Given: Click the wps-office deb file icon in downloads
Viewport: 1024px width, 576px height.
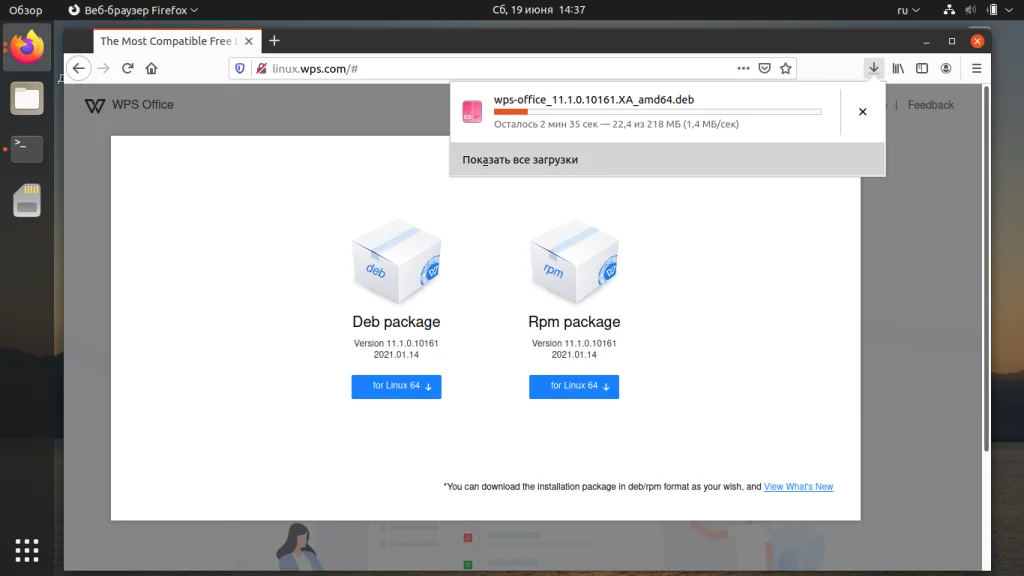Looking at the screenshot, I should point(472,112).
